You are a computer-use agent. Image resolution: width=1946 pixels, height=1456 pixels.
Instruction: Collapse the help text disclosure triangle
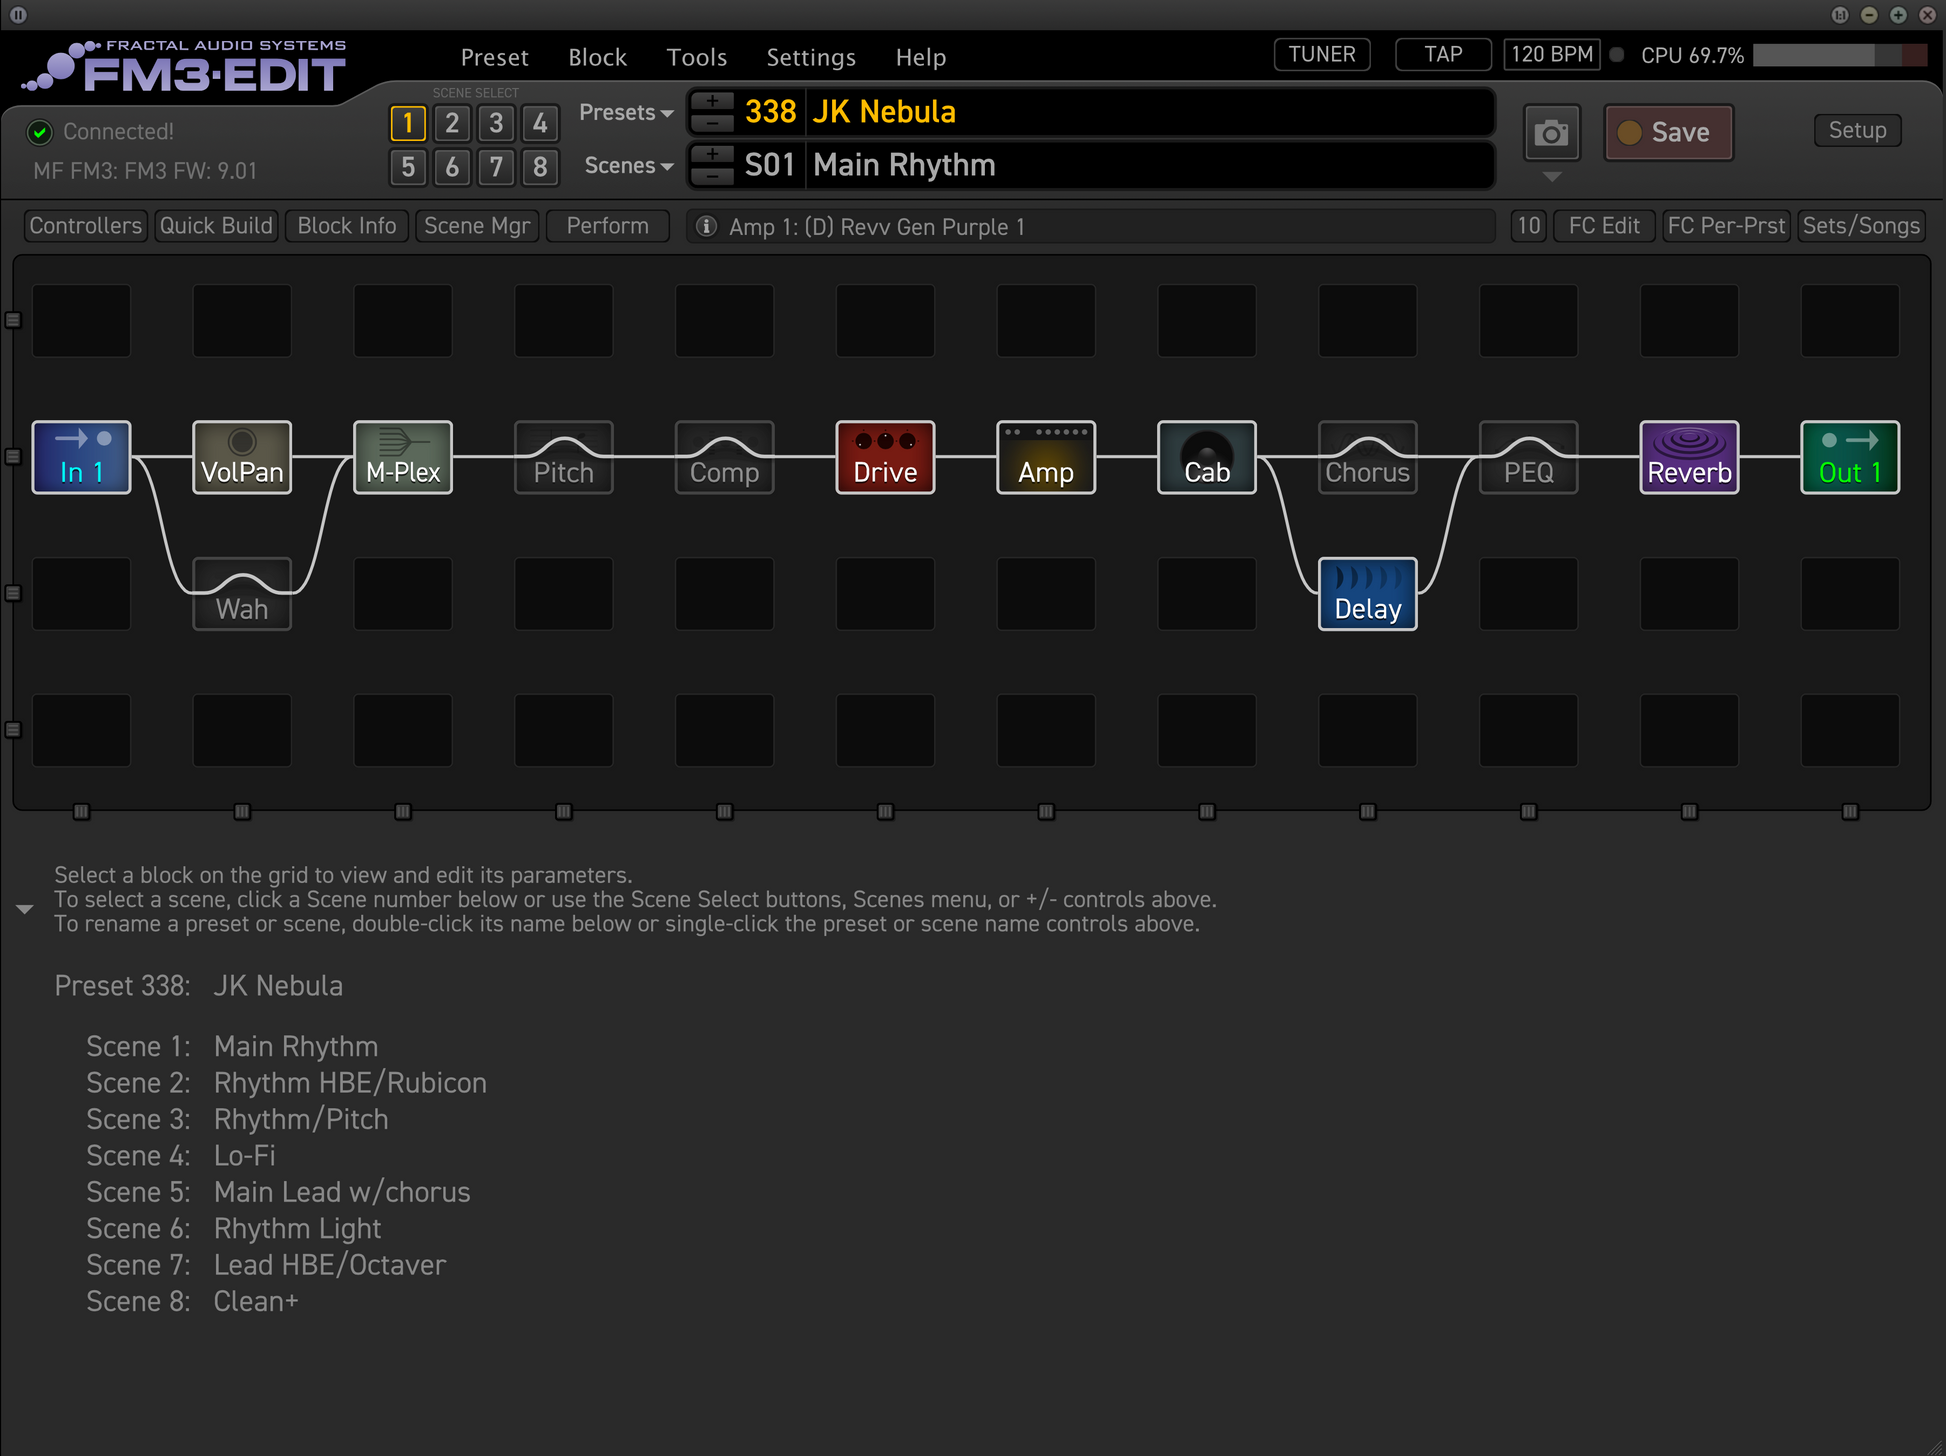[25, 909]
